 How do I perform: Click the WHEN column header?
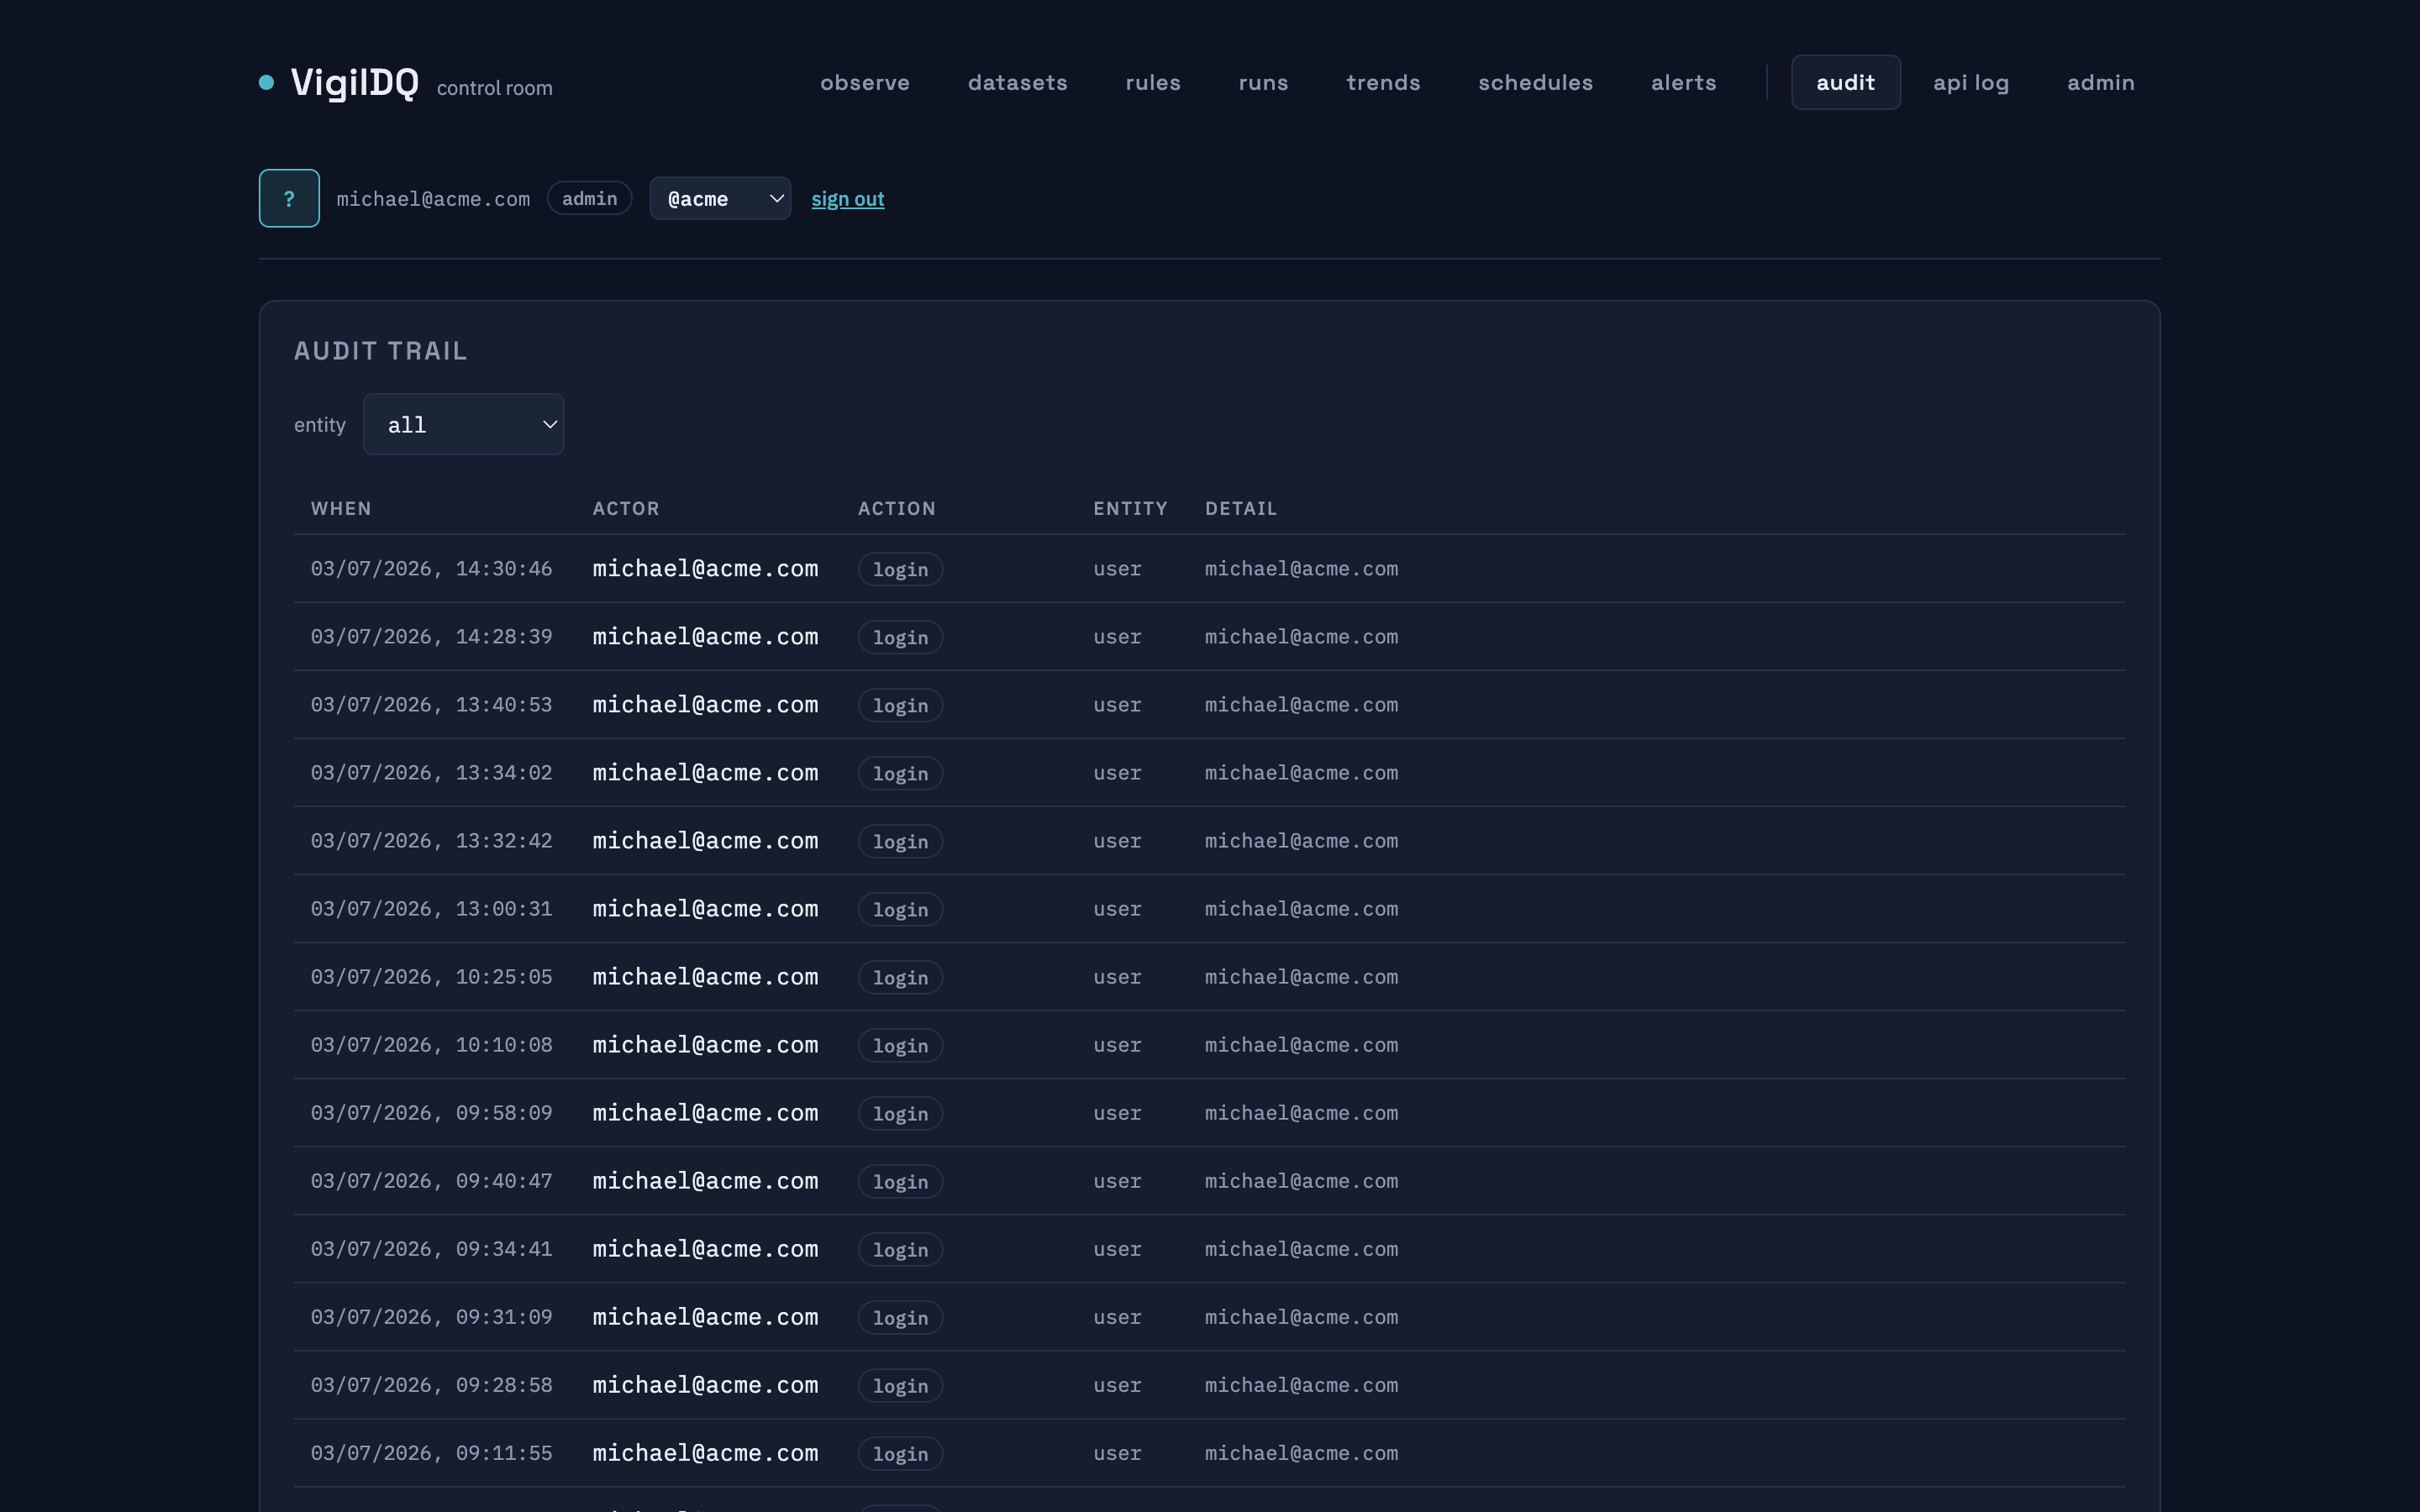click(341, 508)
